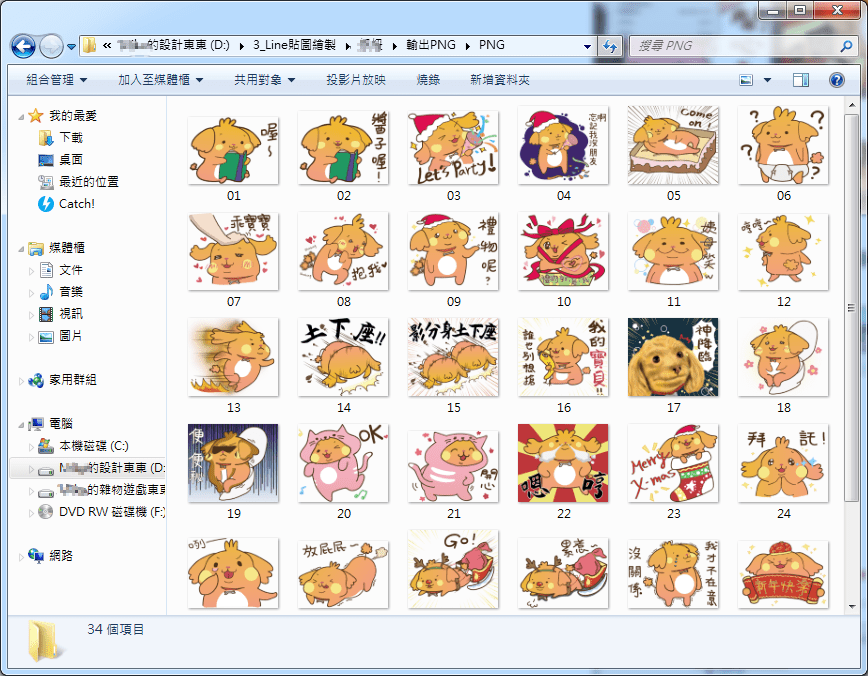The width and height of the screenshot is (868, 676).
Task: Select thumbnail 05 Come on
Action: pos(673,145)
